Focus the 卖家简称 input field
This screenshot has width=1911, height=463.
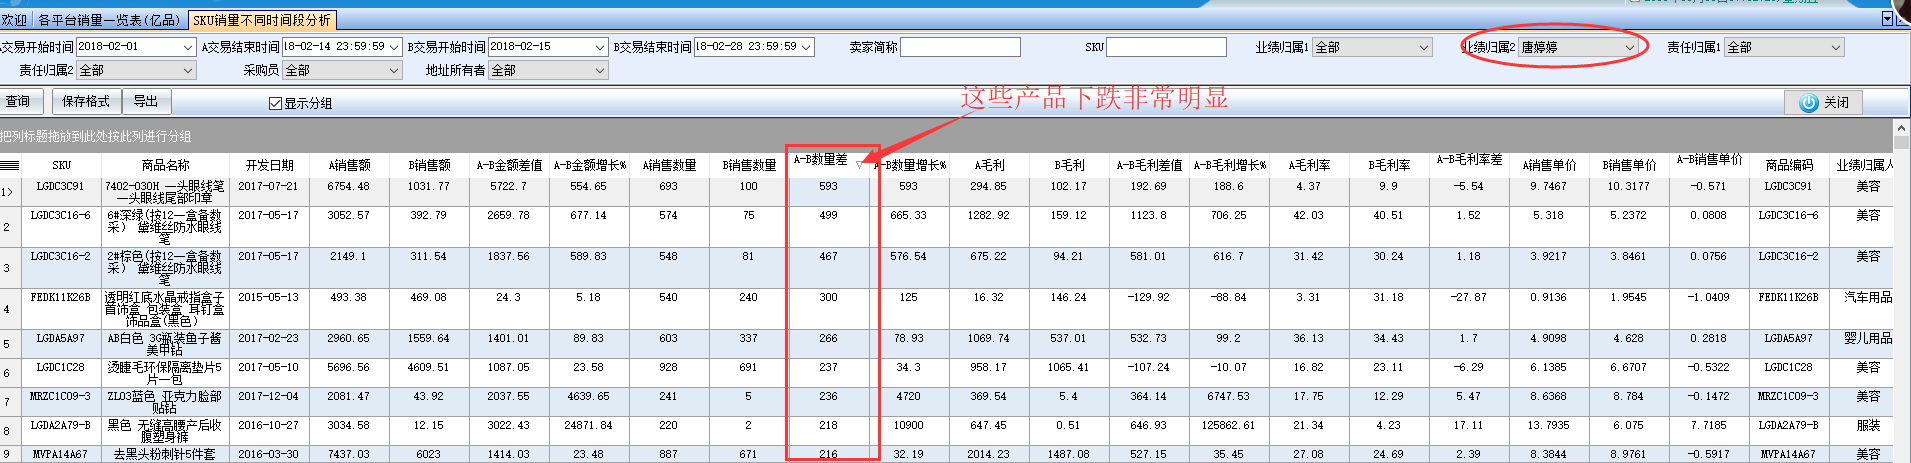(960, 47)
